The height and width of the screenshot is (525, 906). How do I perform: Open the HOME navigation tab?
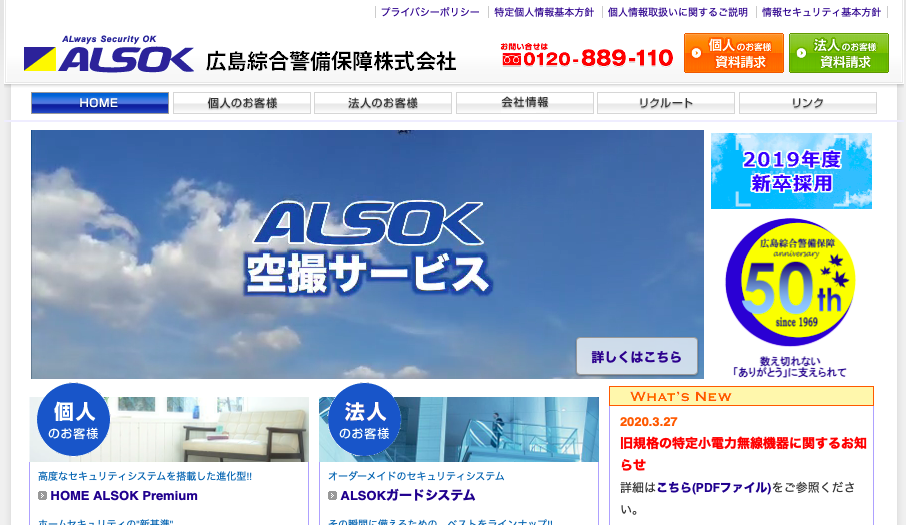[99, 103]
